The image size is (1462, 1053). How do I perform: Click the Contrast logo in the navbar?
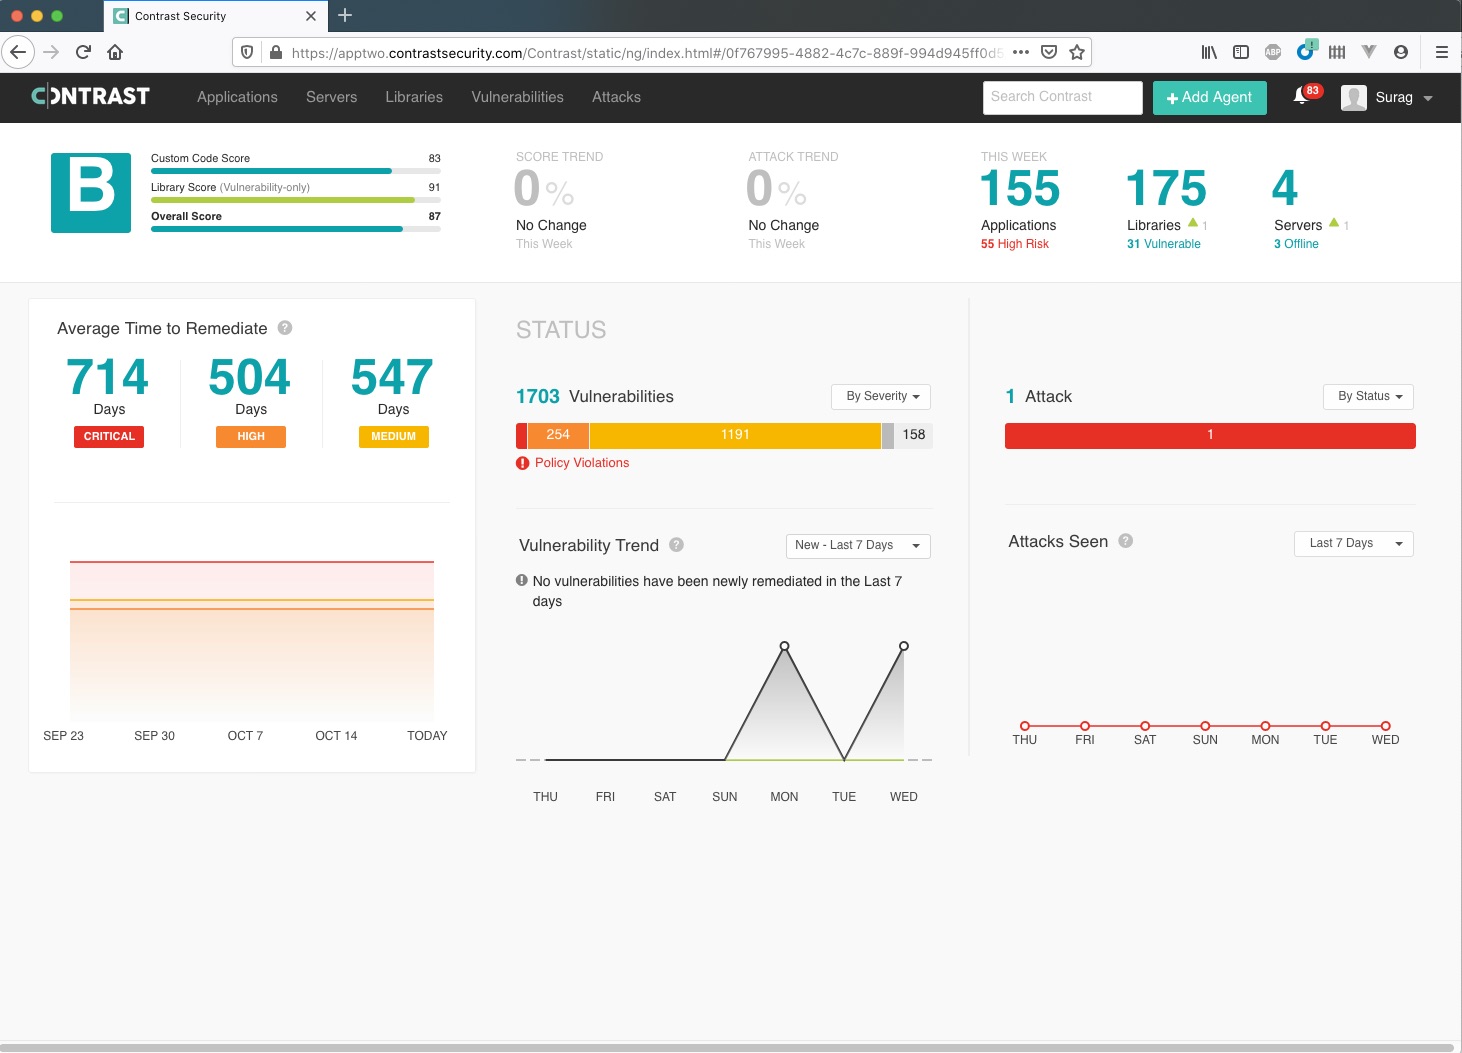(x=91, y=96)
